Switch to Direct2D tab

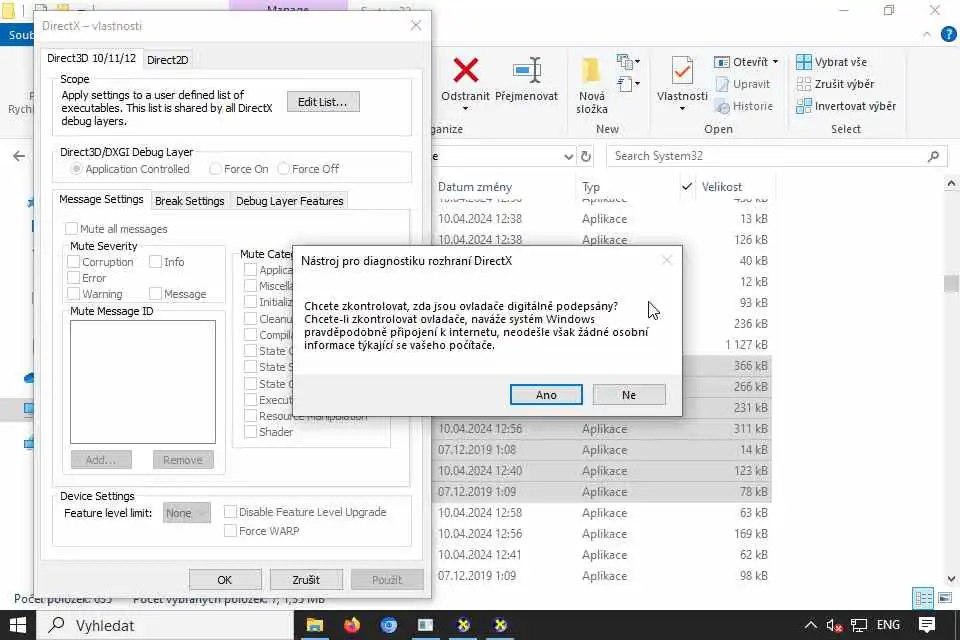[x=168, y=60]
